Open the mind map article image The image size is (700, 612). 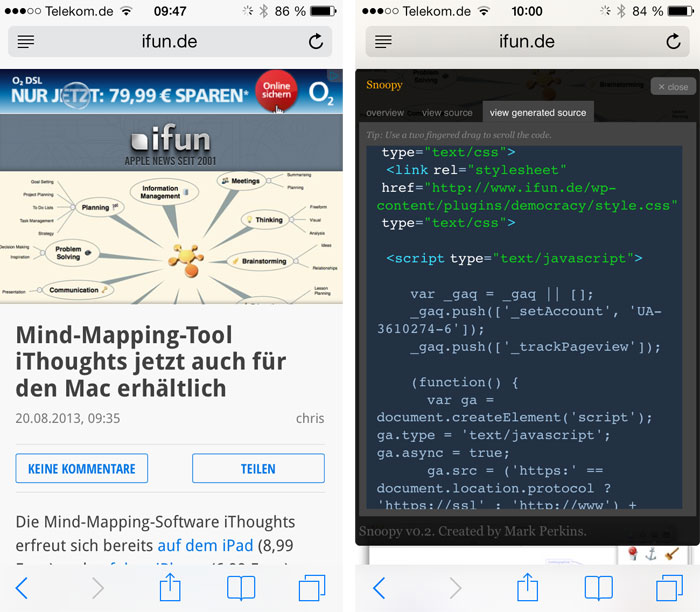coord(171,237)
